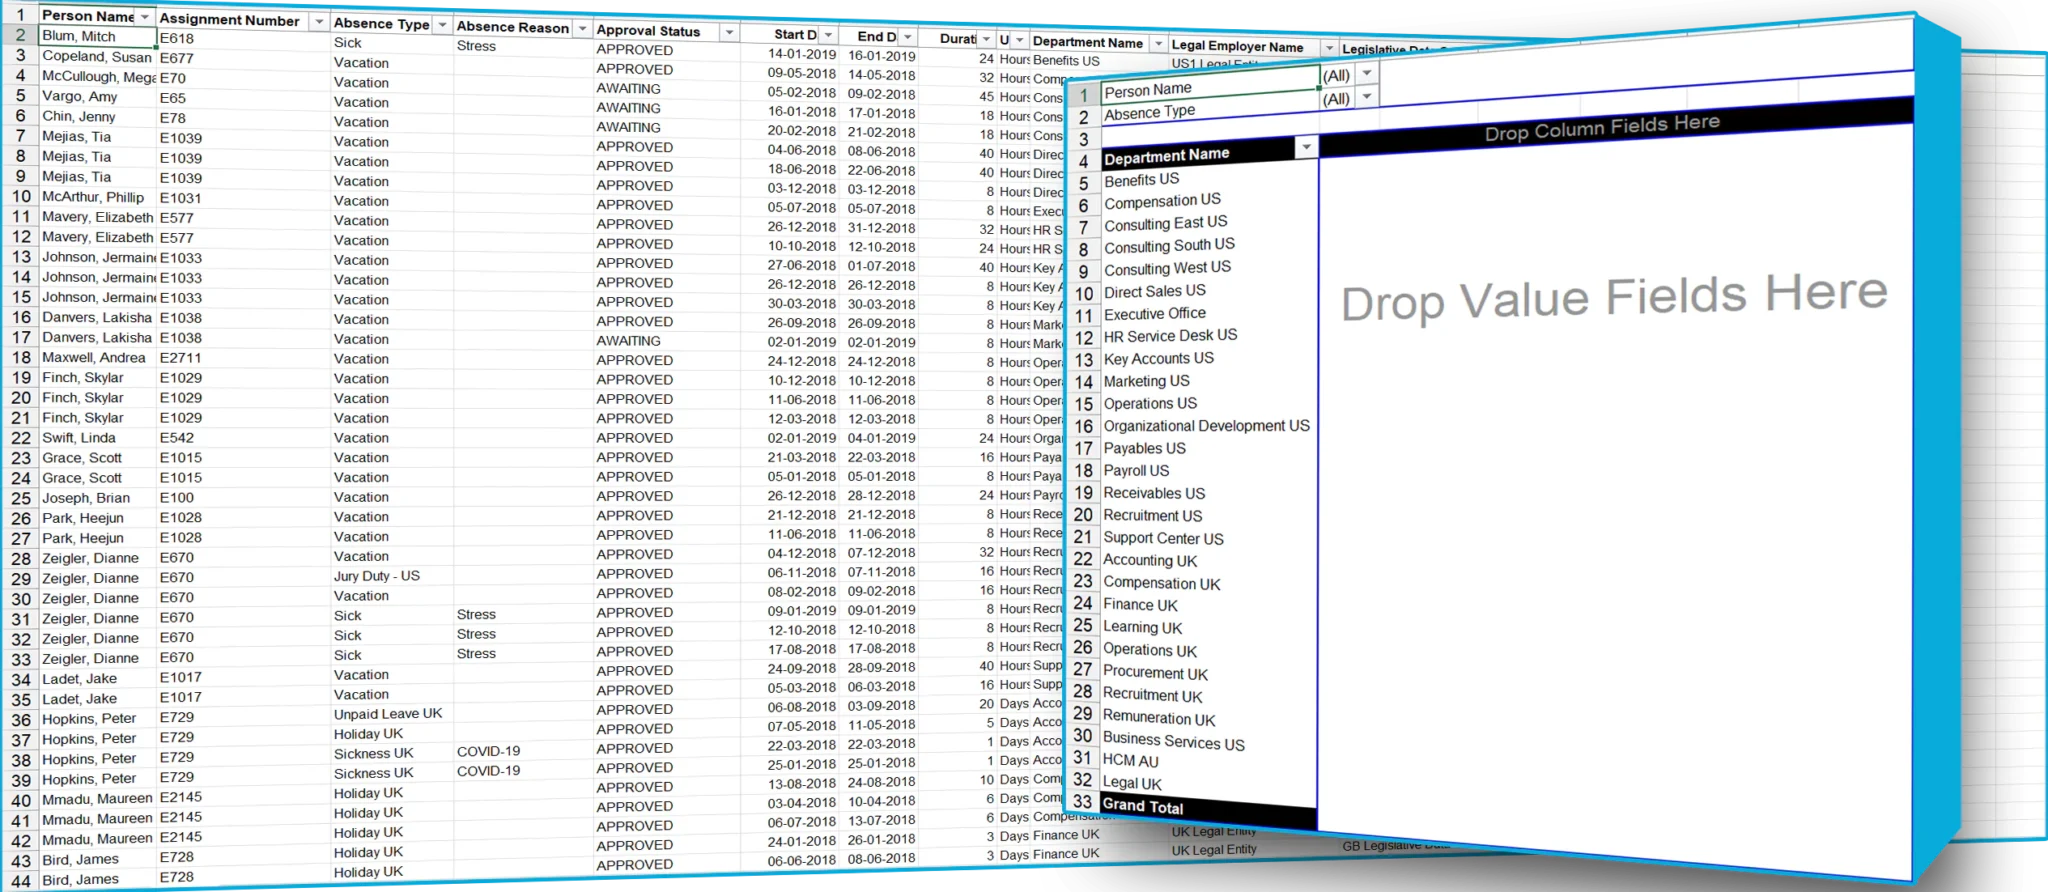This screenshot has width=2048, height=892.
Task: Expand the pivot Person Name (All) filter
Action: click(1366, 74)
